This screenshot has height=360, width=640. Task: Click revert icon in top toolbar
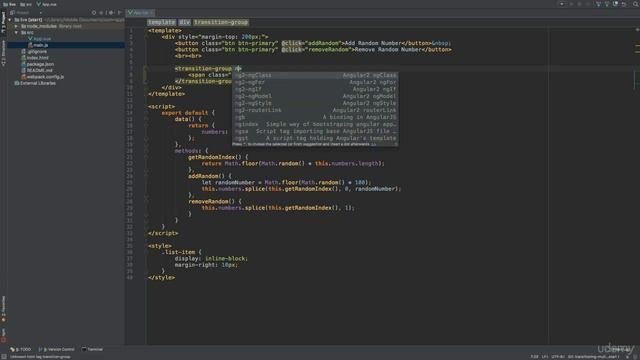(x=624, y=4)
